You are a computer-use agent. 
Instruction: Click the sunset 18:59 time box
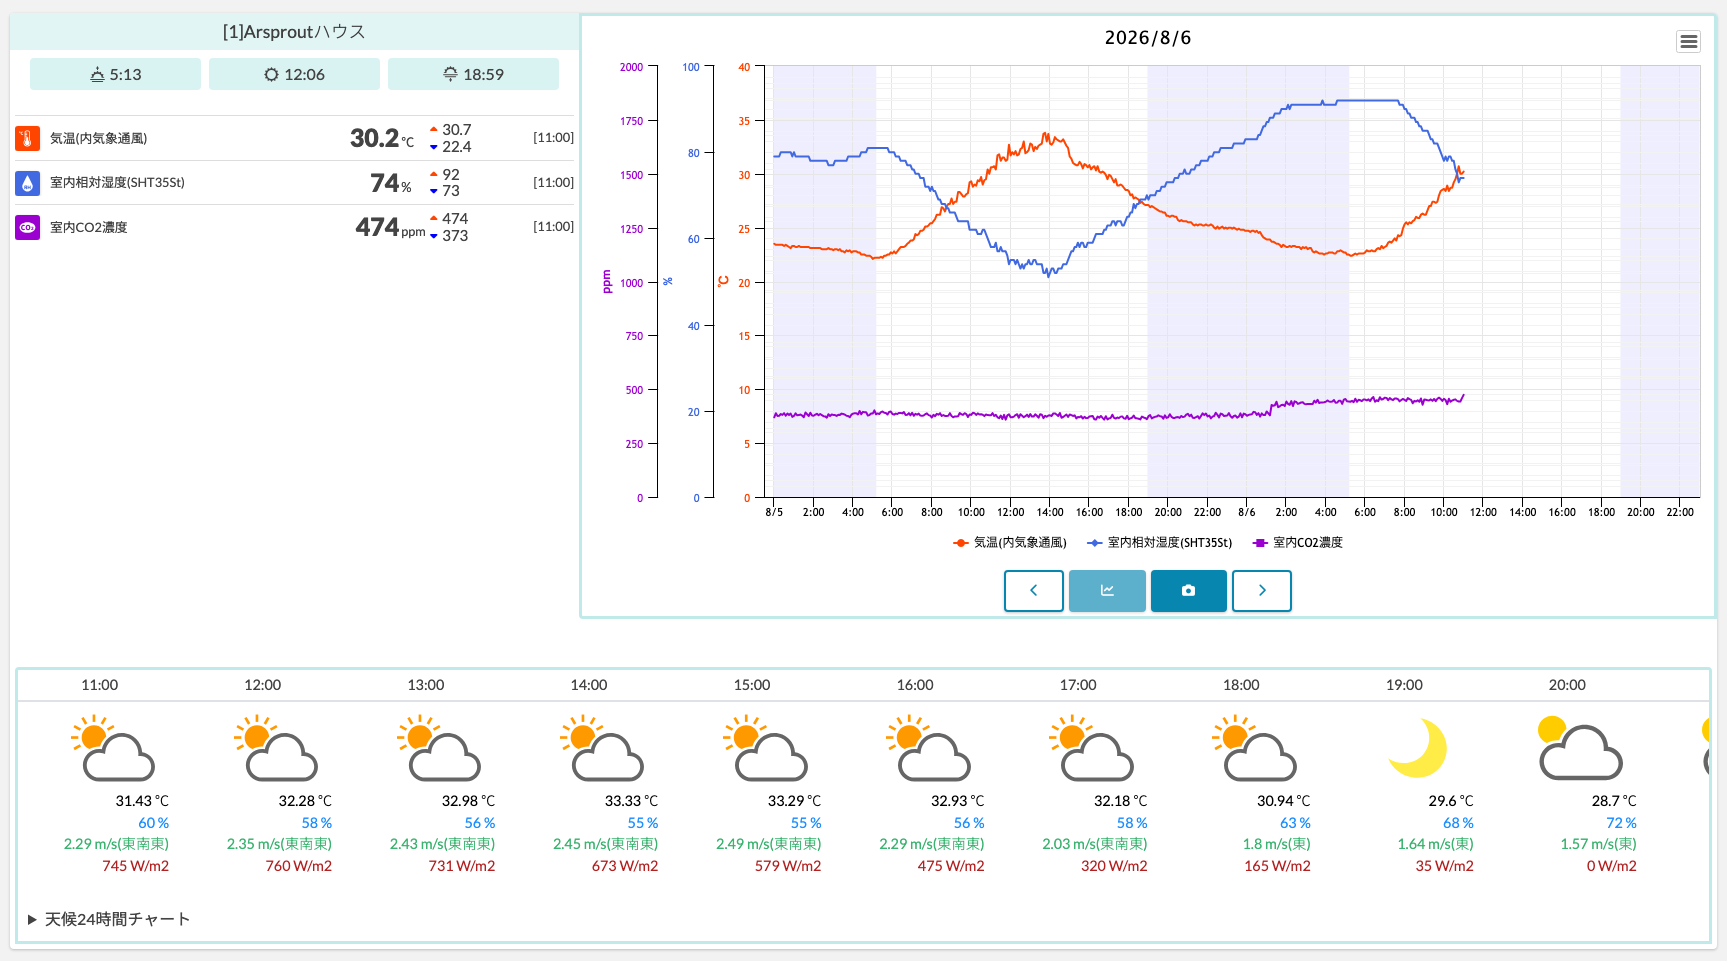click(x=473, y=74)
